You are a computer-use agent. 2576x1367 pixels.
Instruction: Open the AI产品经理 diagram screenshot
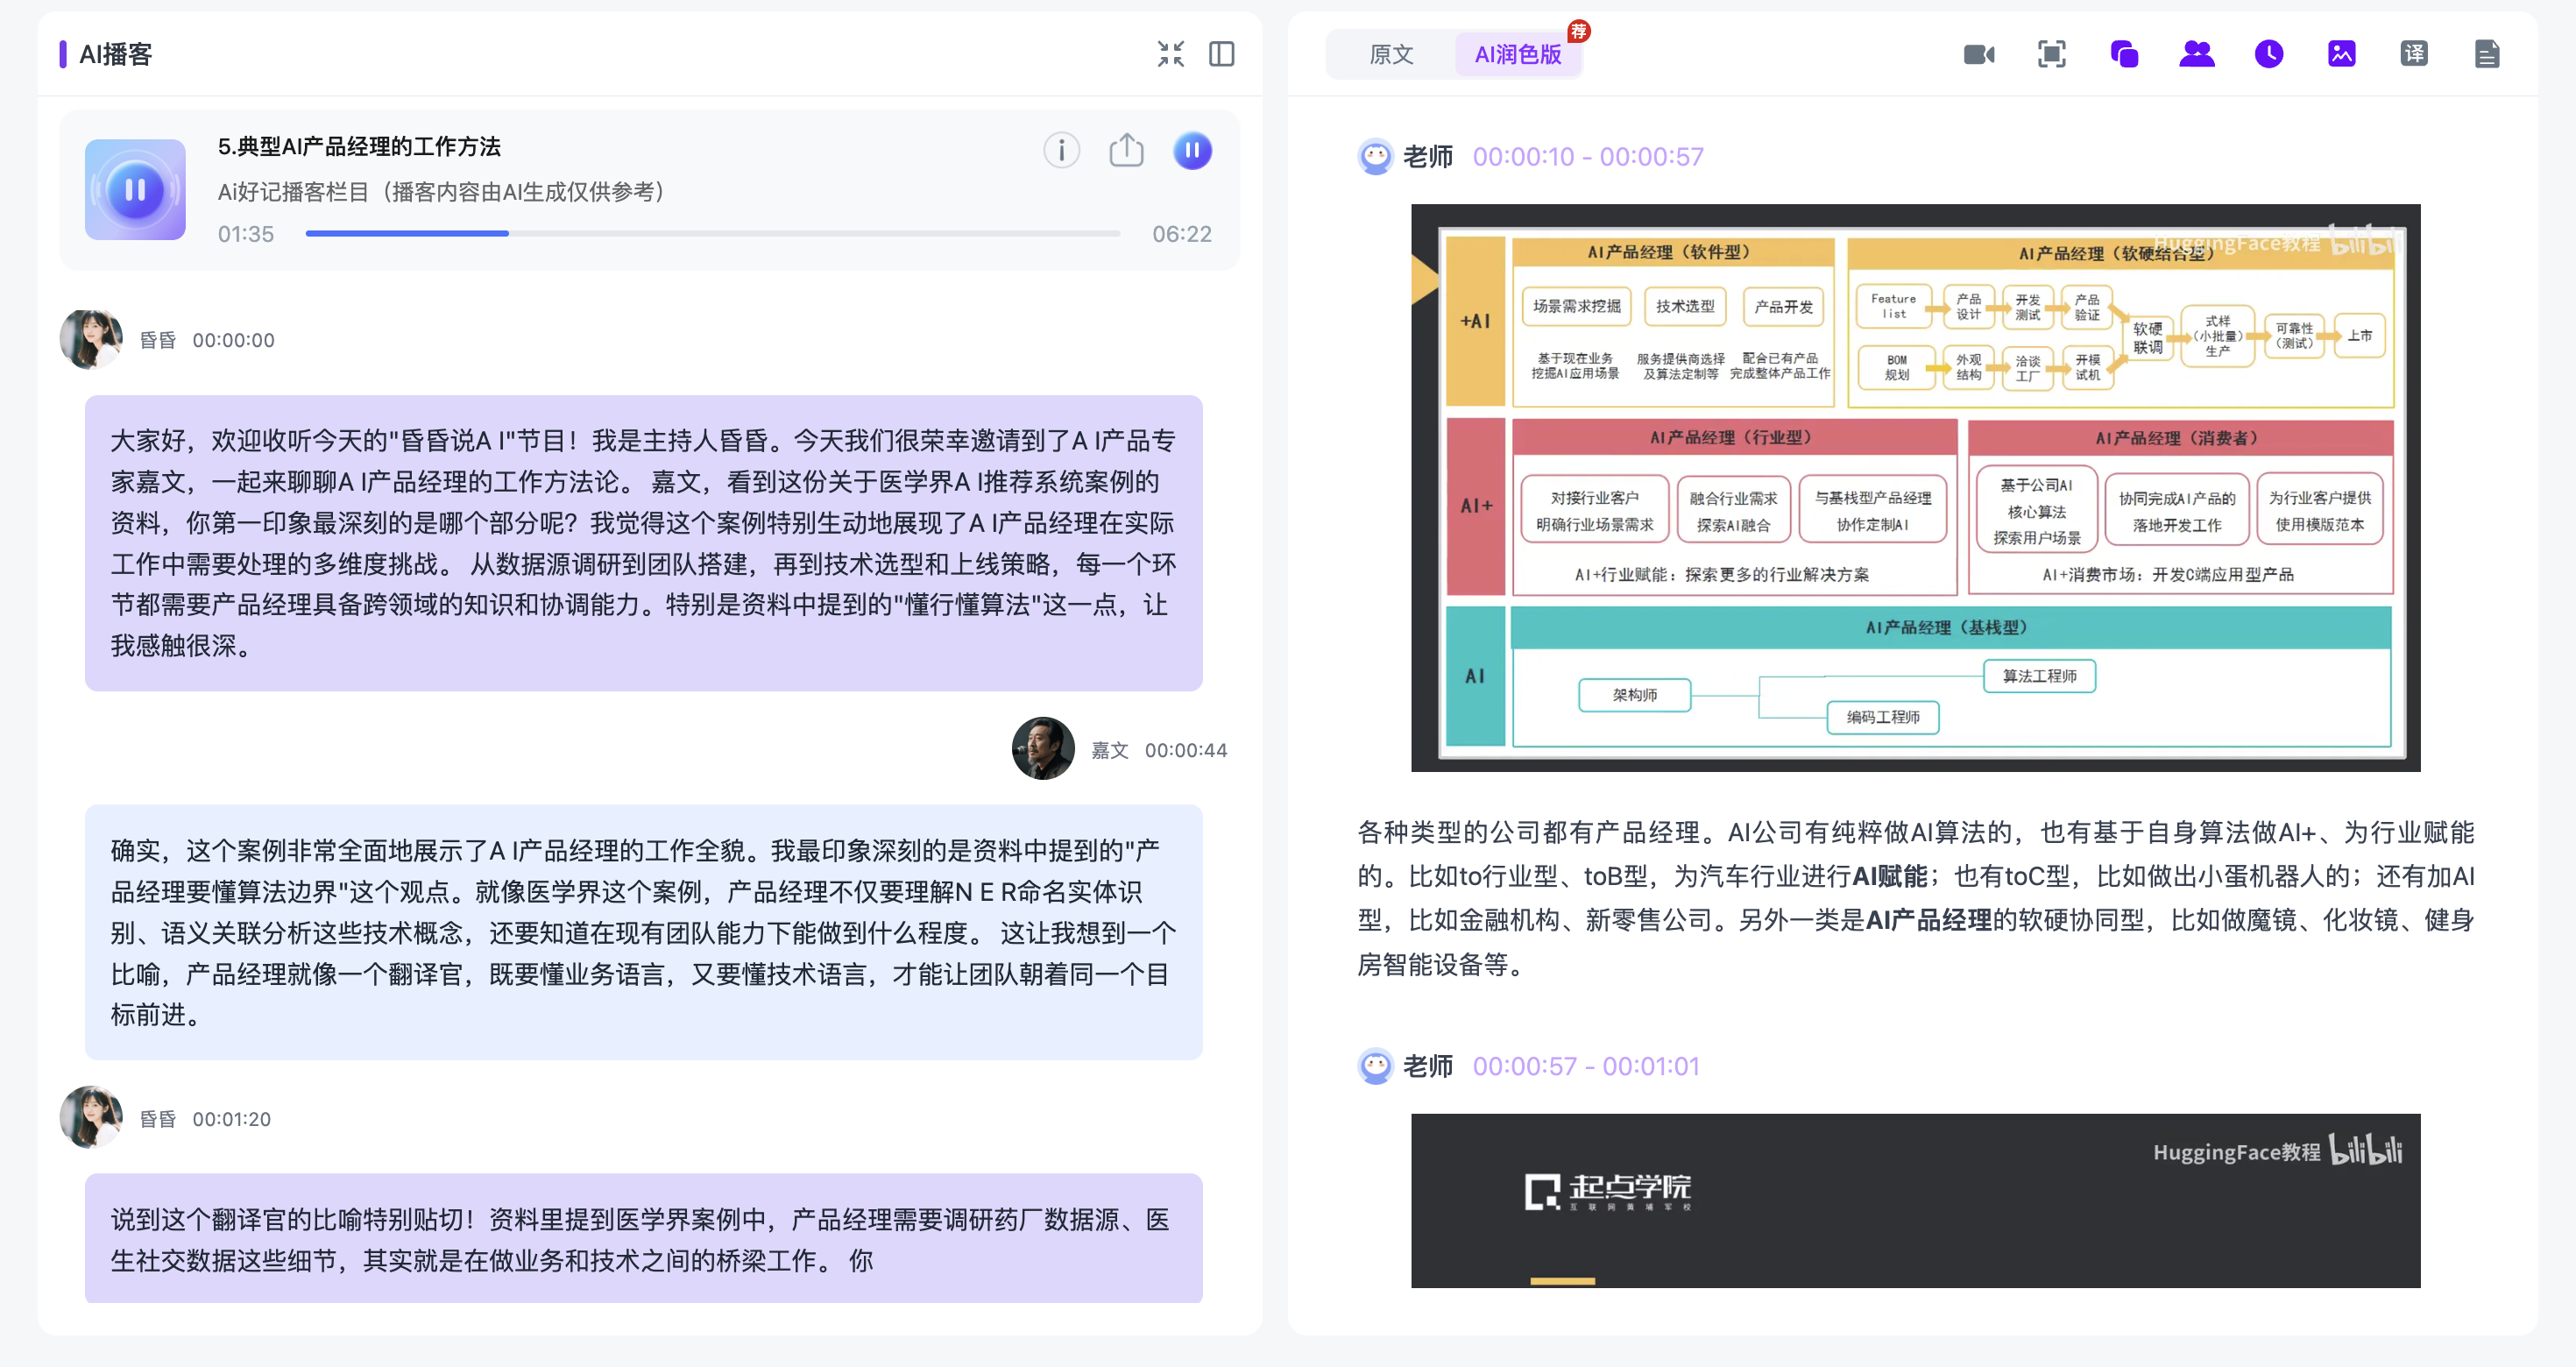(1915, 488)
